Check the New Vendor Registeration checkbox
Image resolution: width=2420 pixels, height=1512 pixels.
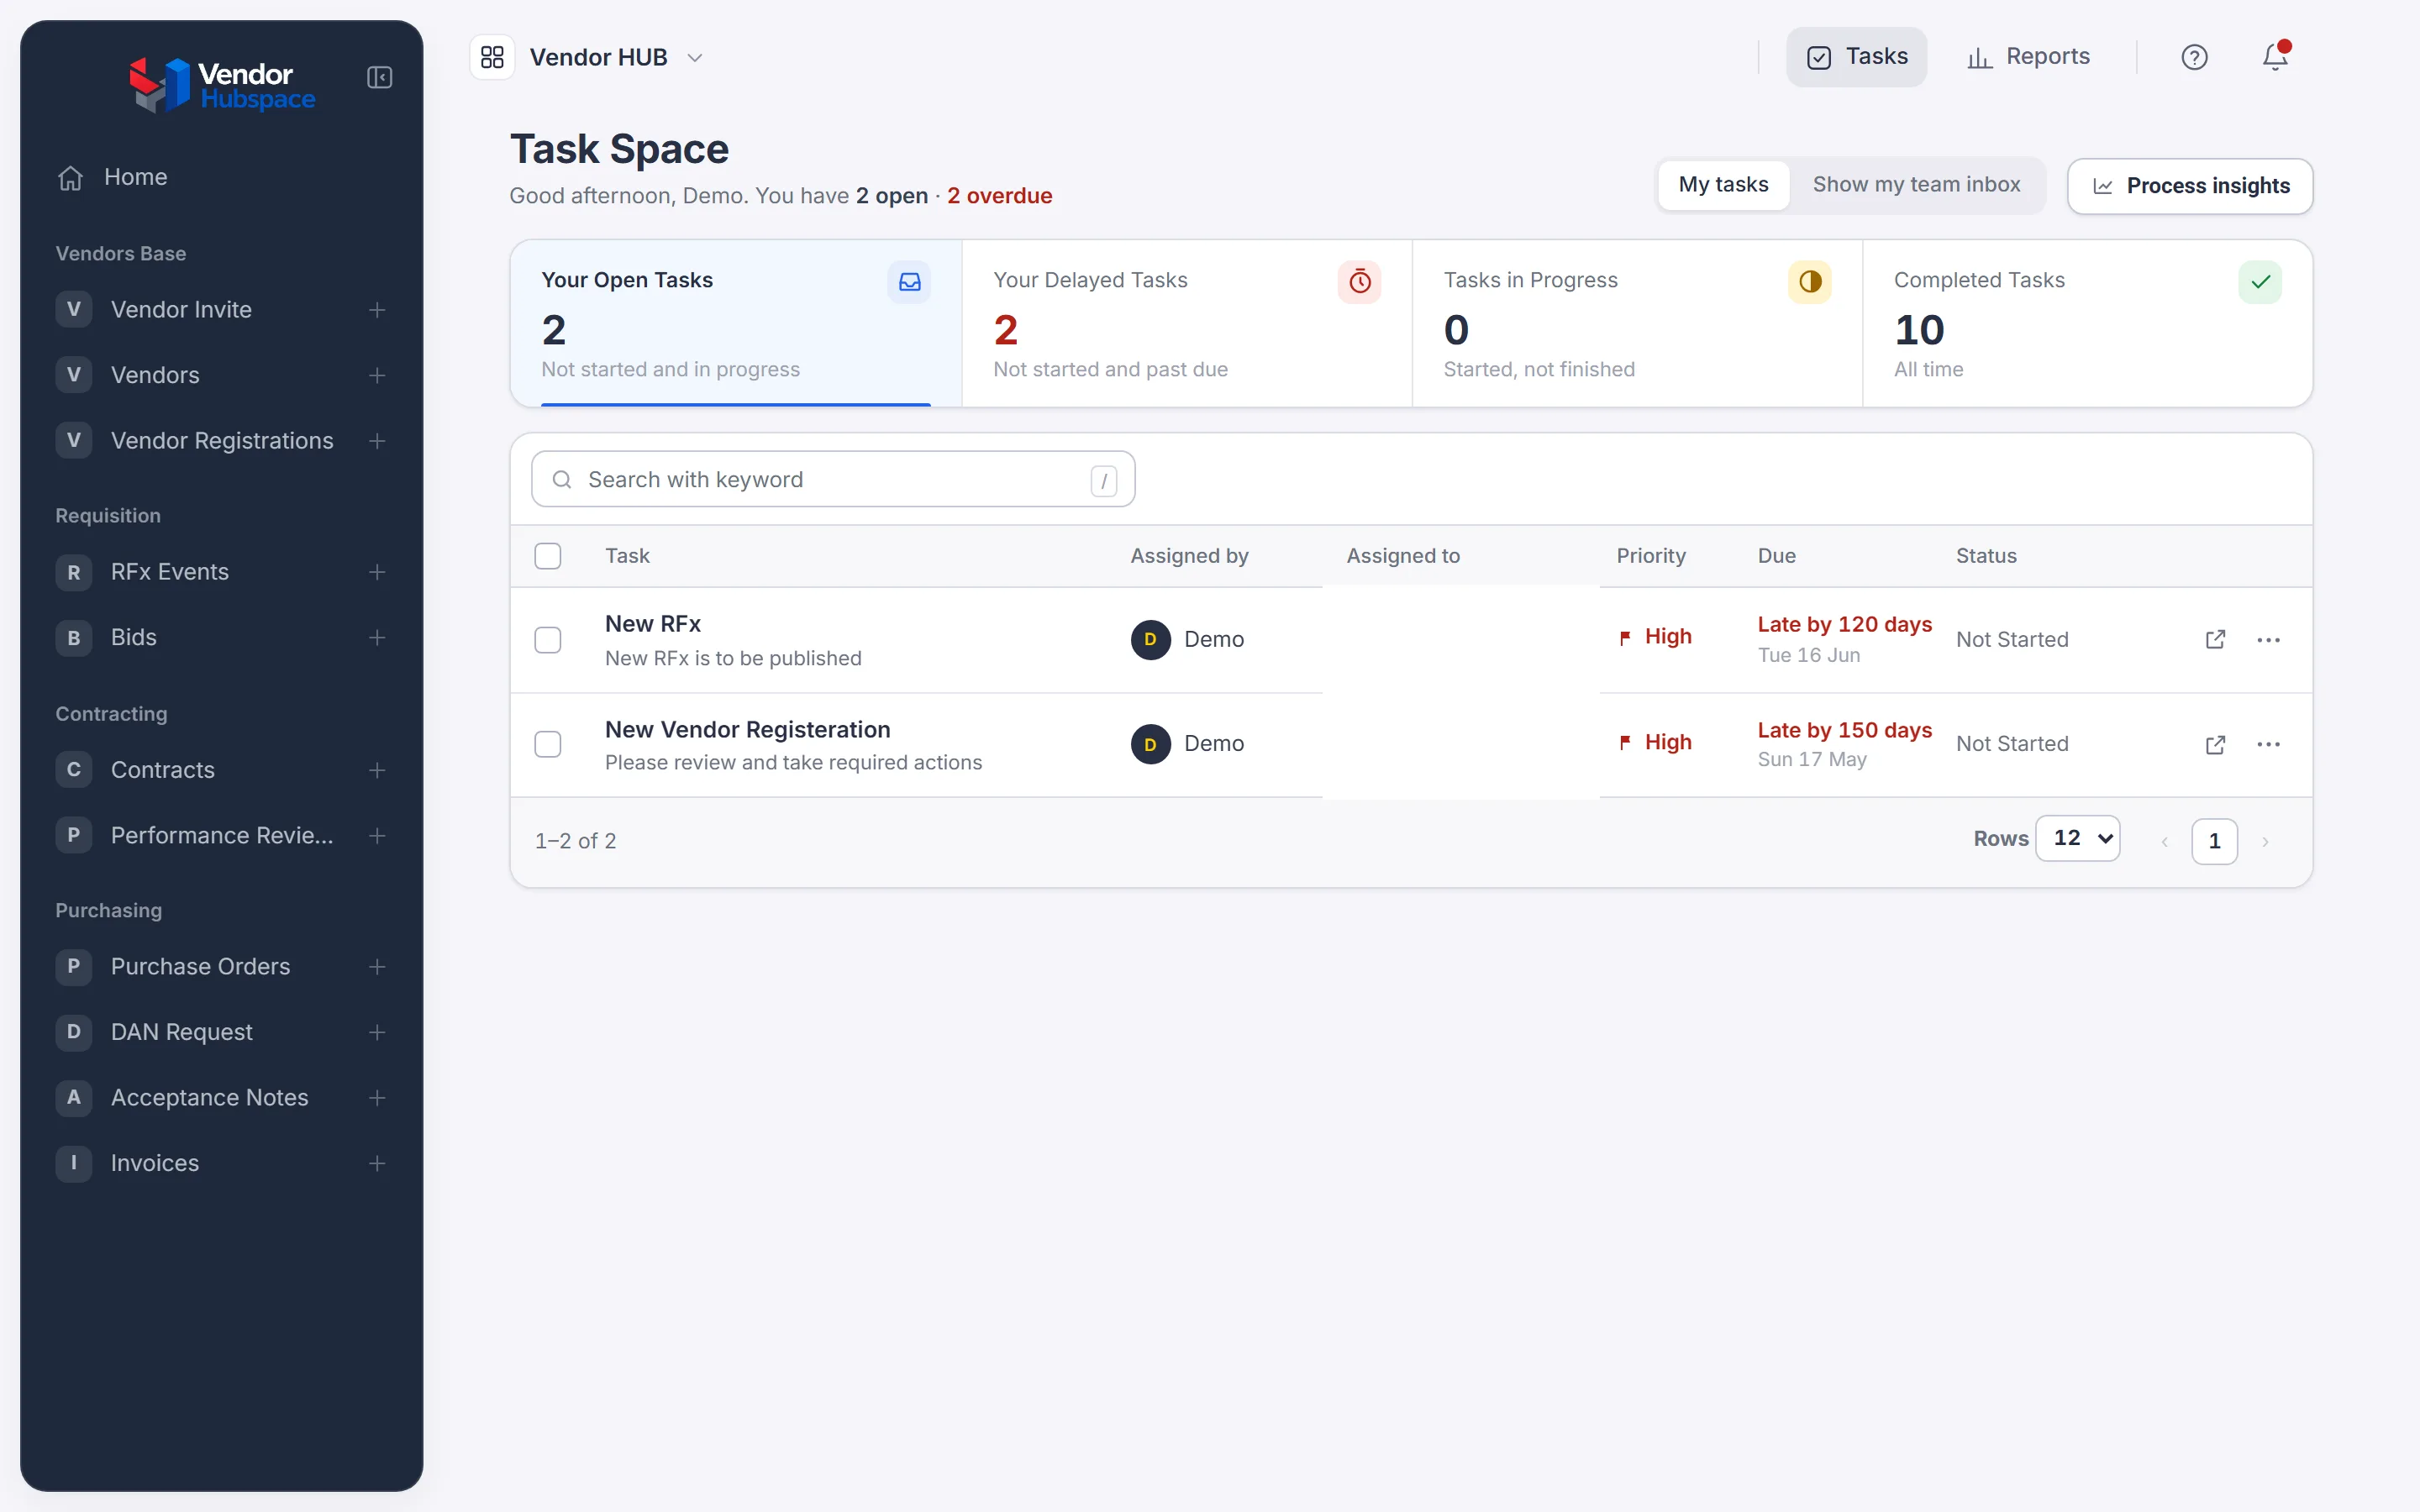(548, 744)
